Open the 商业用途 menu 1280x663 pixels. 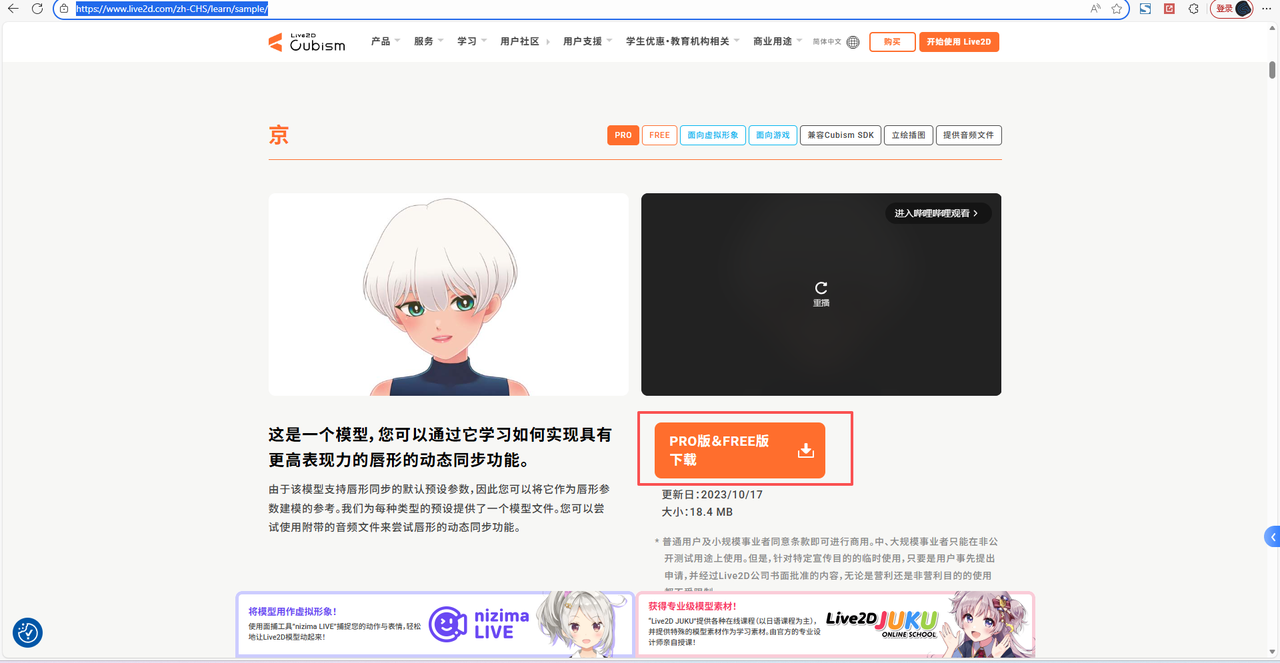777,42
